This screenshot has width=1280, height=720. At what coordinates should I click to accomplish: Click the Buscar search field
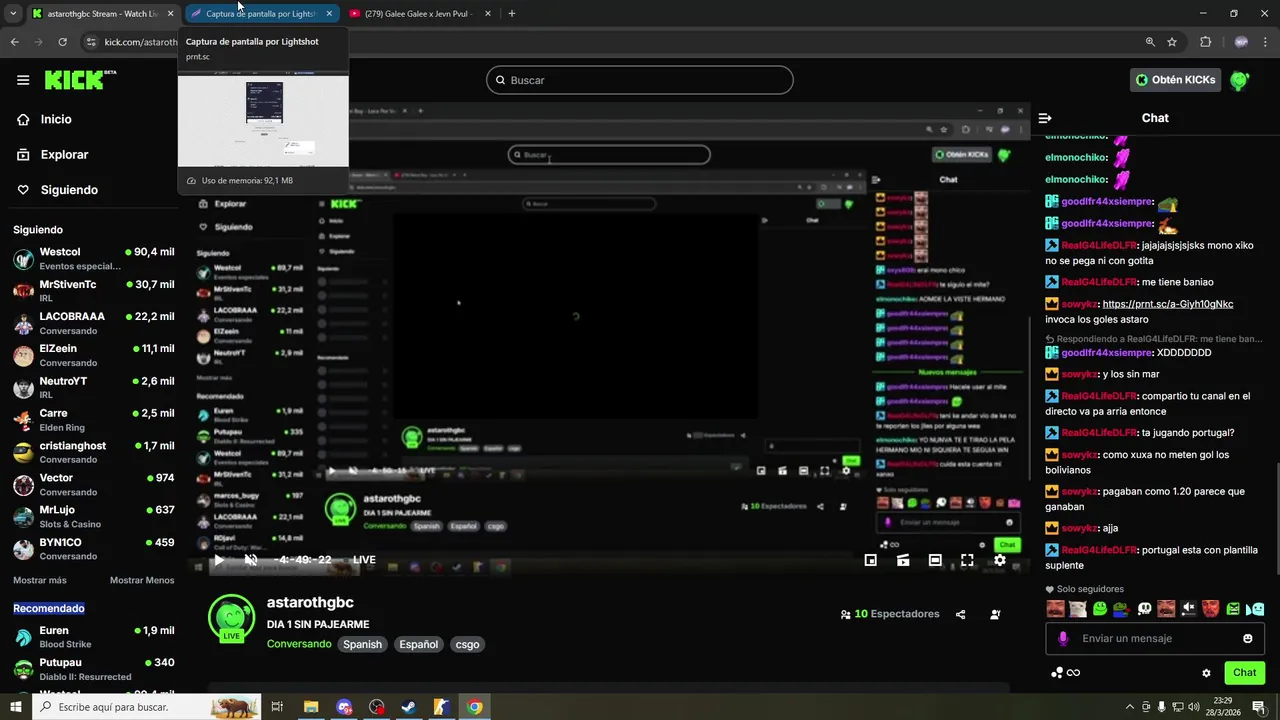640,80
